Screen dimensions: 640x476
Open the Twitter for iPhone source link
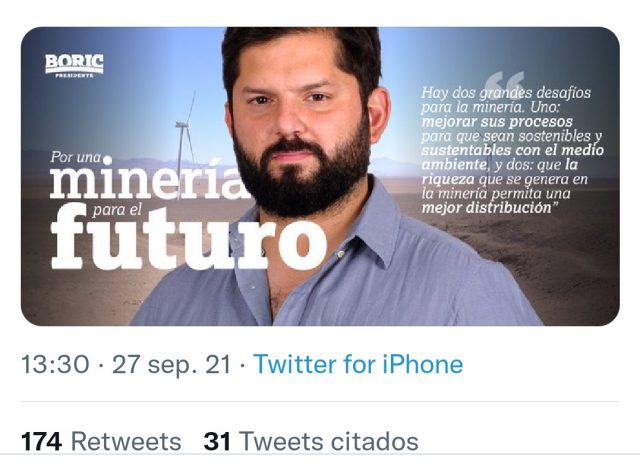pyautogui.click(x=358, y=364)
